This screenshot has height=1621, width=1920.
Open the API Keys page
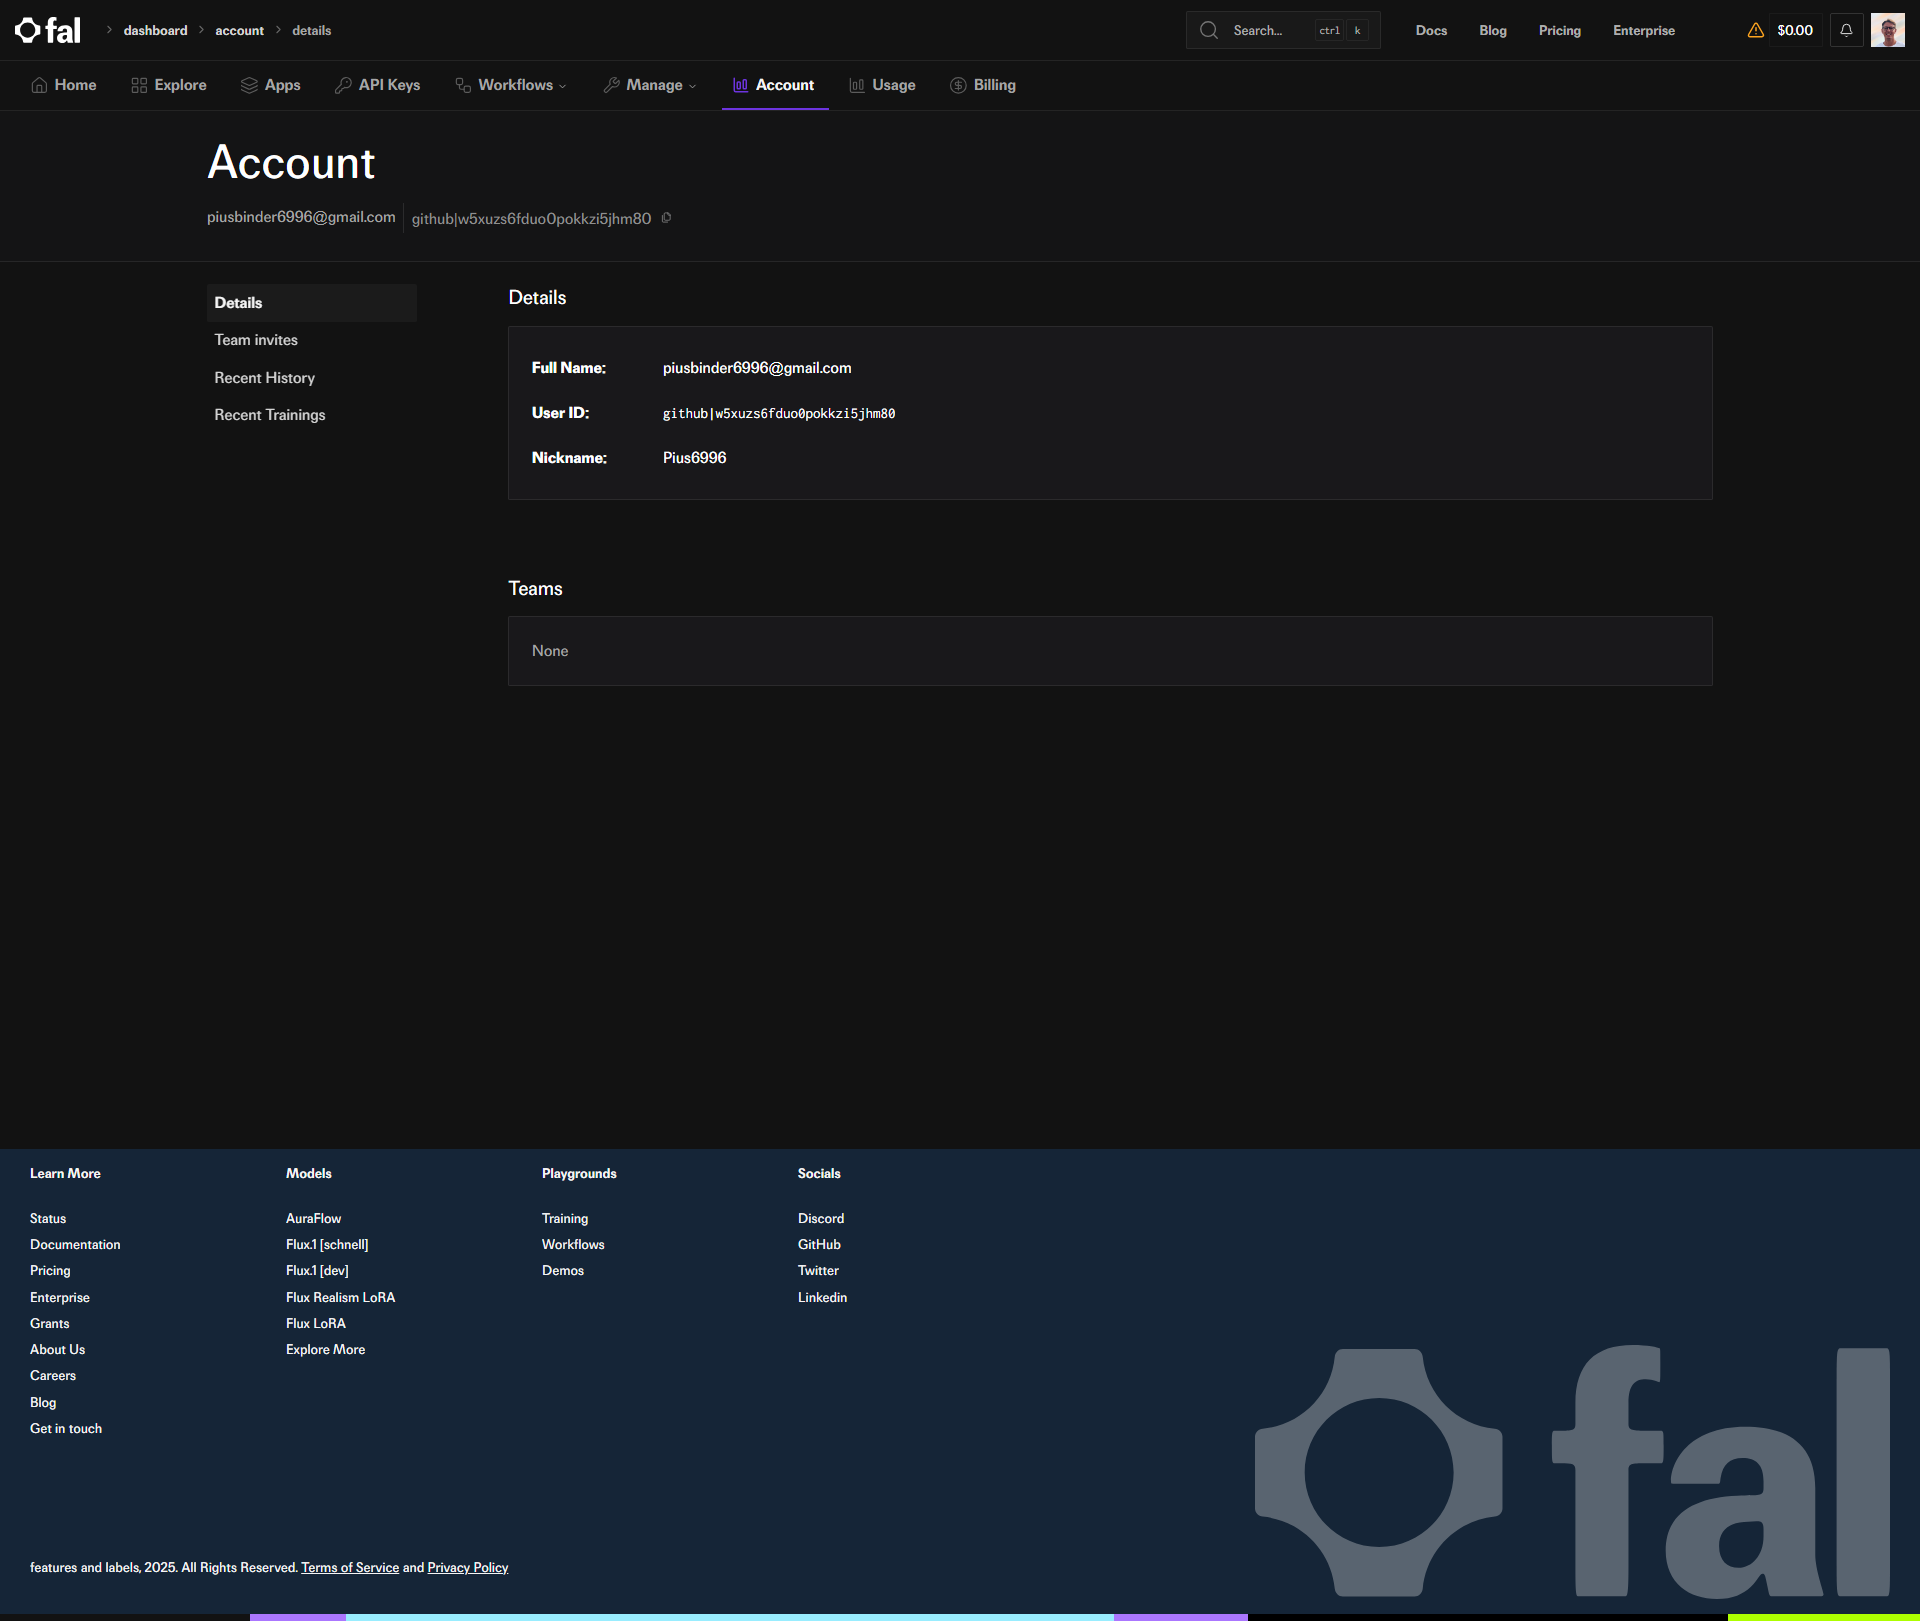(x=378, y=85)
